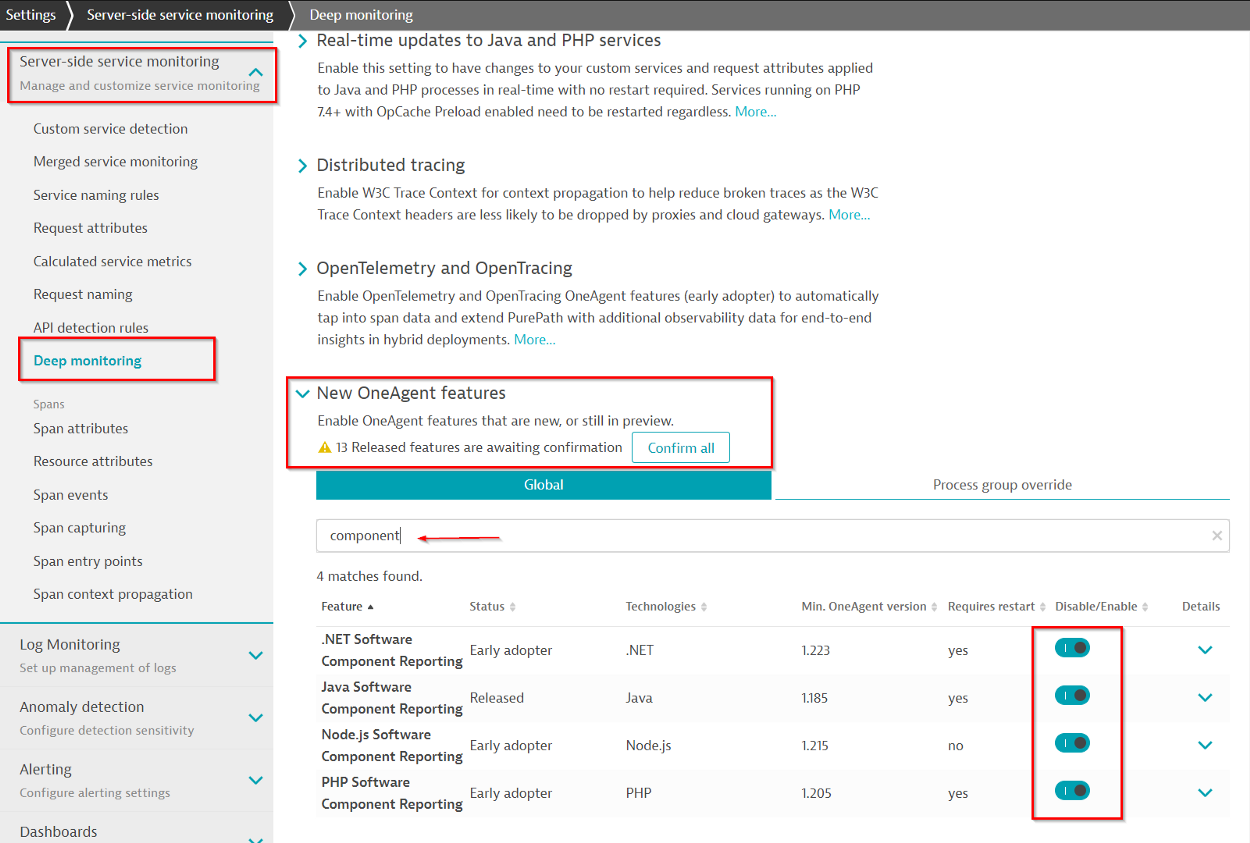Expand Log Monitoring settings section
Image resolution: width=1250 pixels, height=843 pixels.
(256, 655)
